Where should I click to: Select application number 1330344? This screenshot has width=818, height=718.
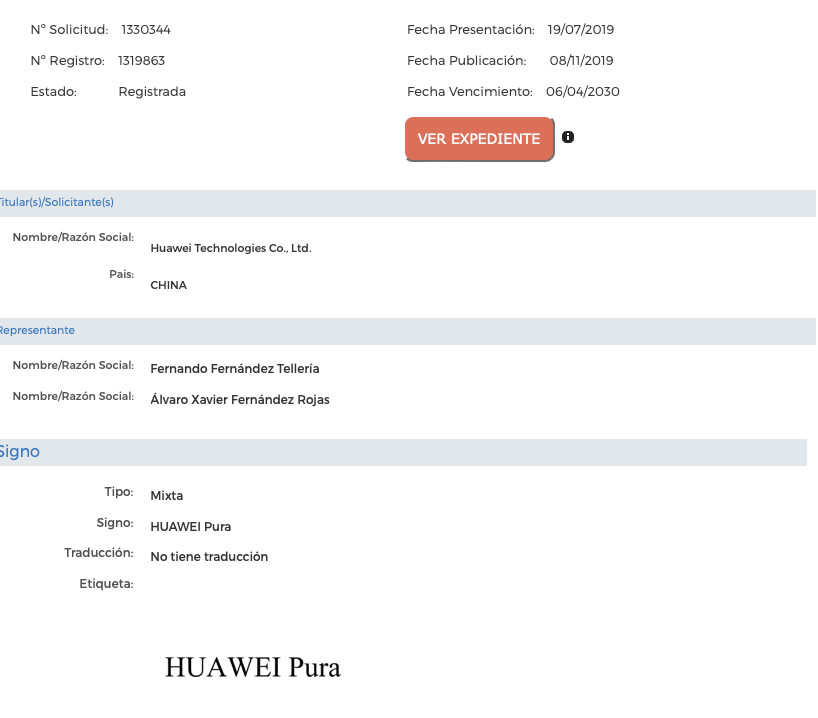146,30
